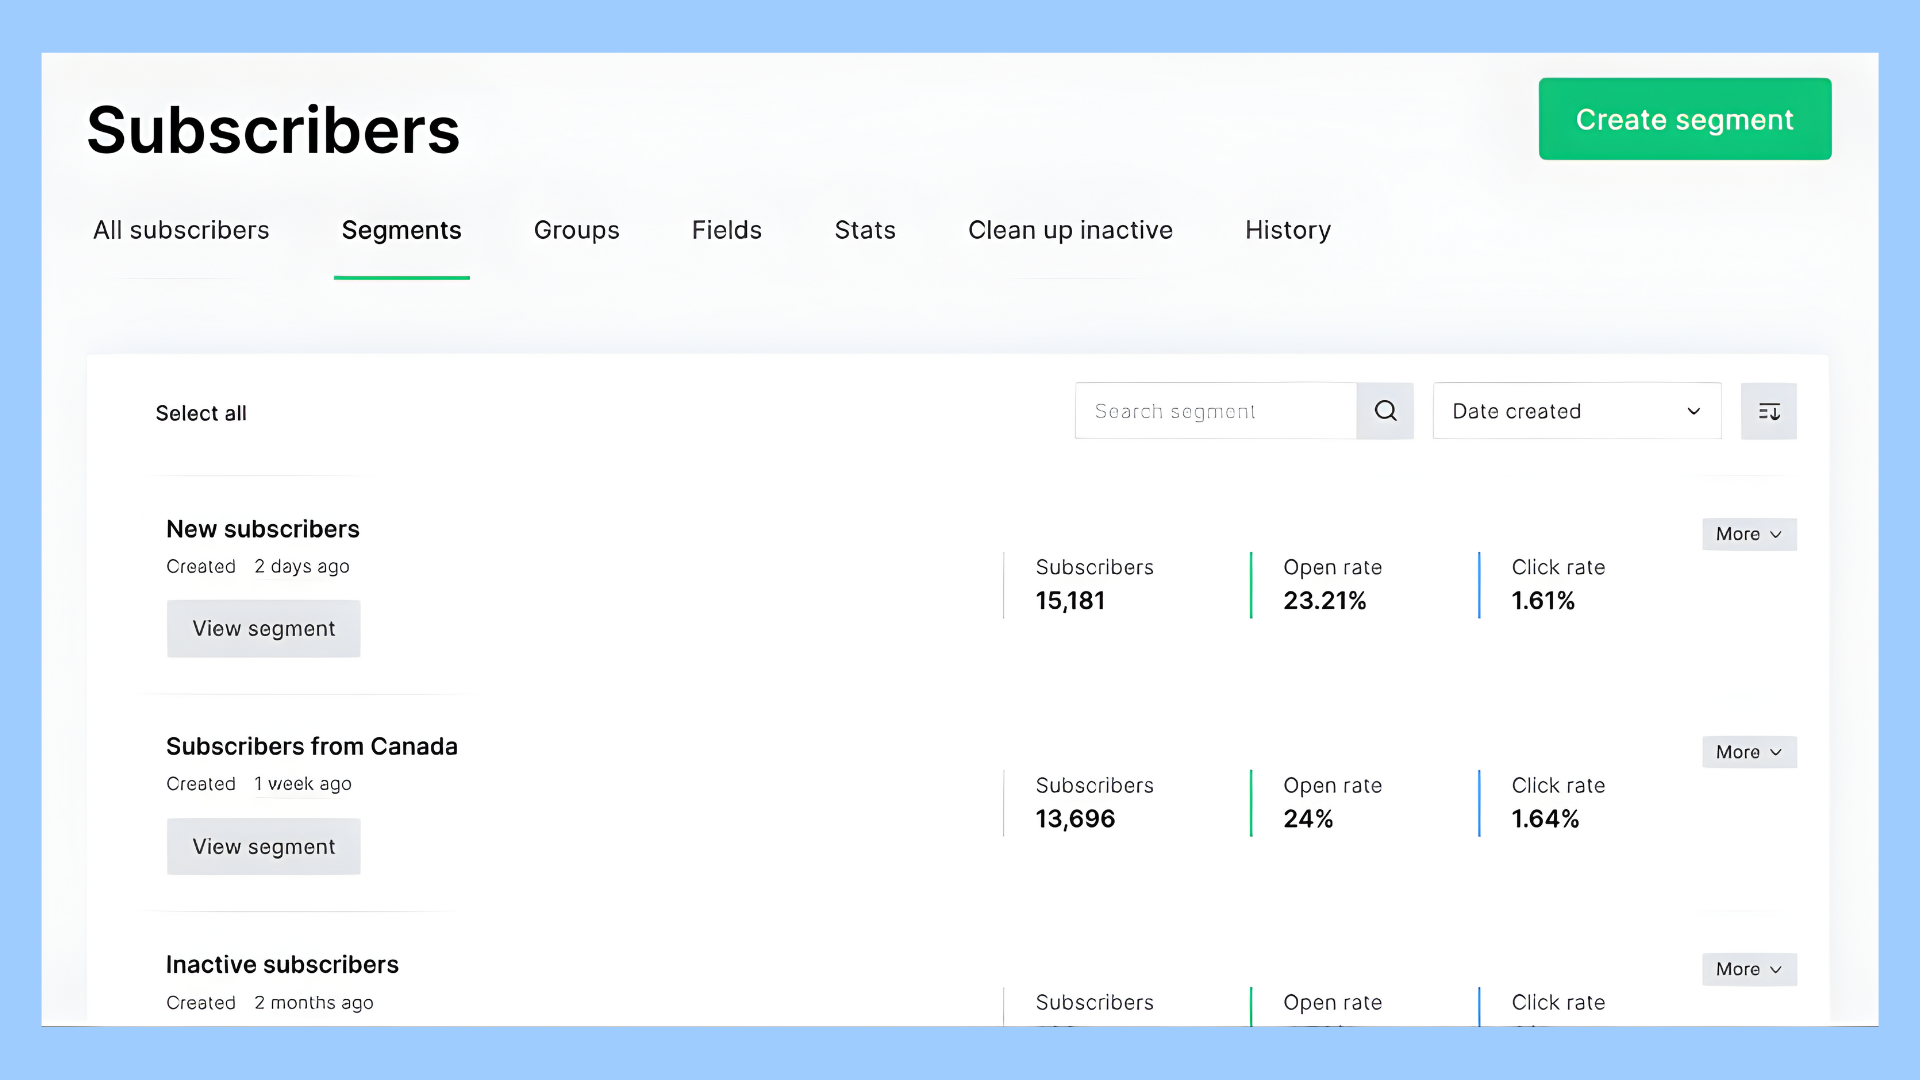The image size is (1920, 1080).
Task: Click the search magnifier icon
Action: (x=1385, y=411)
